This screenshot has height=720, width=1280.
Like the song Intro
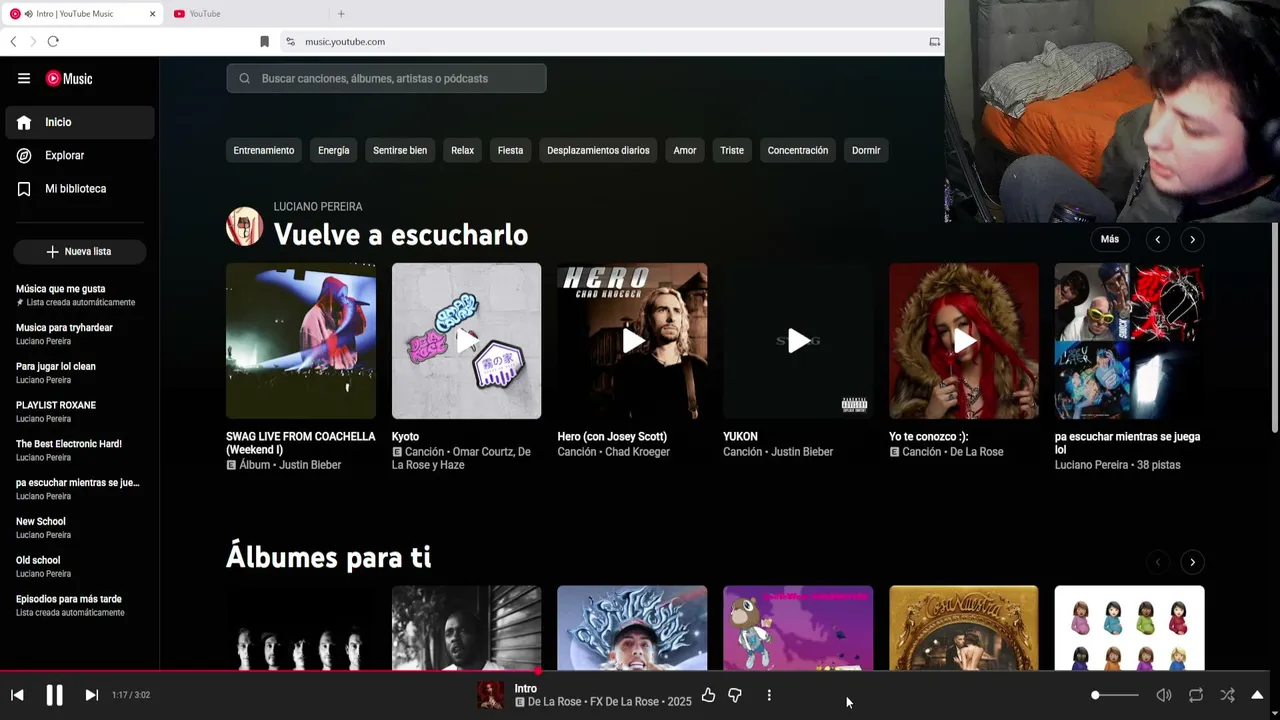pyautogui.click(x=708, y=695)
